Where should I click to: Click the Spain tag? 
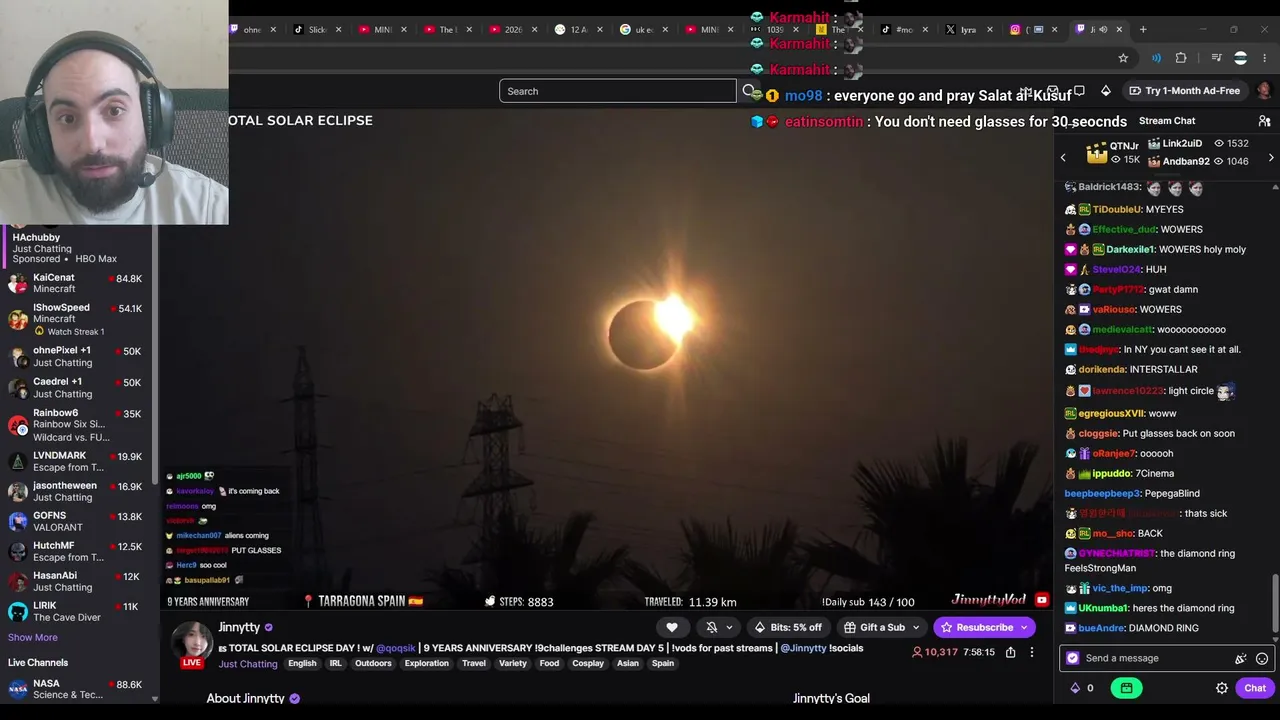(x=663, y=664)
